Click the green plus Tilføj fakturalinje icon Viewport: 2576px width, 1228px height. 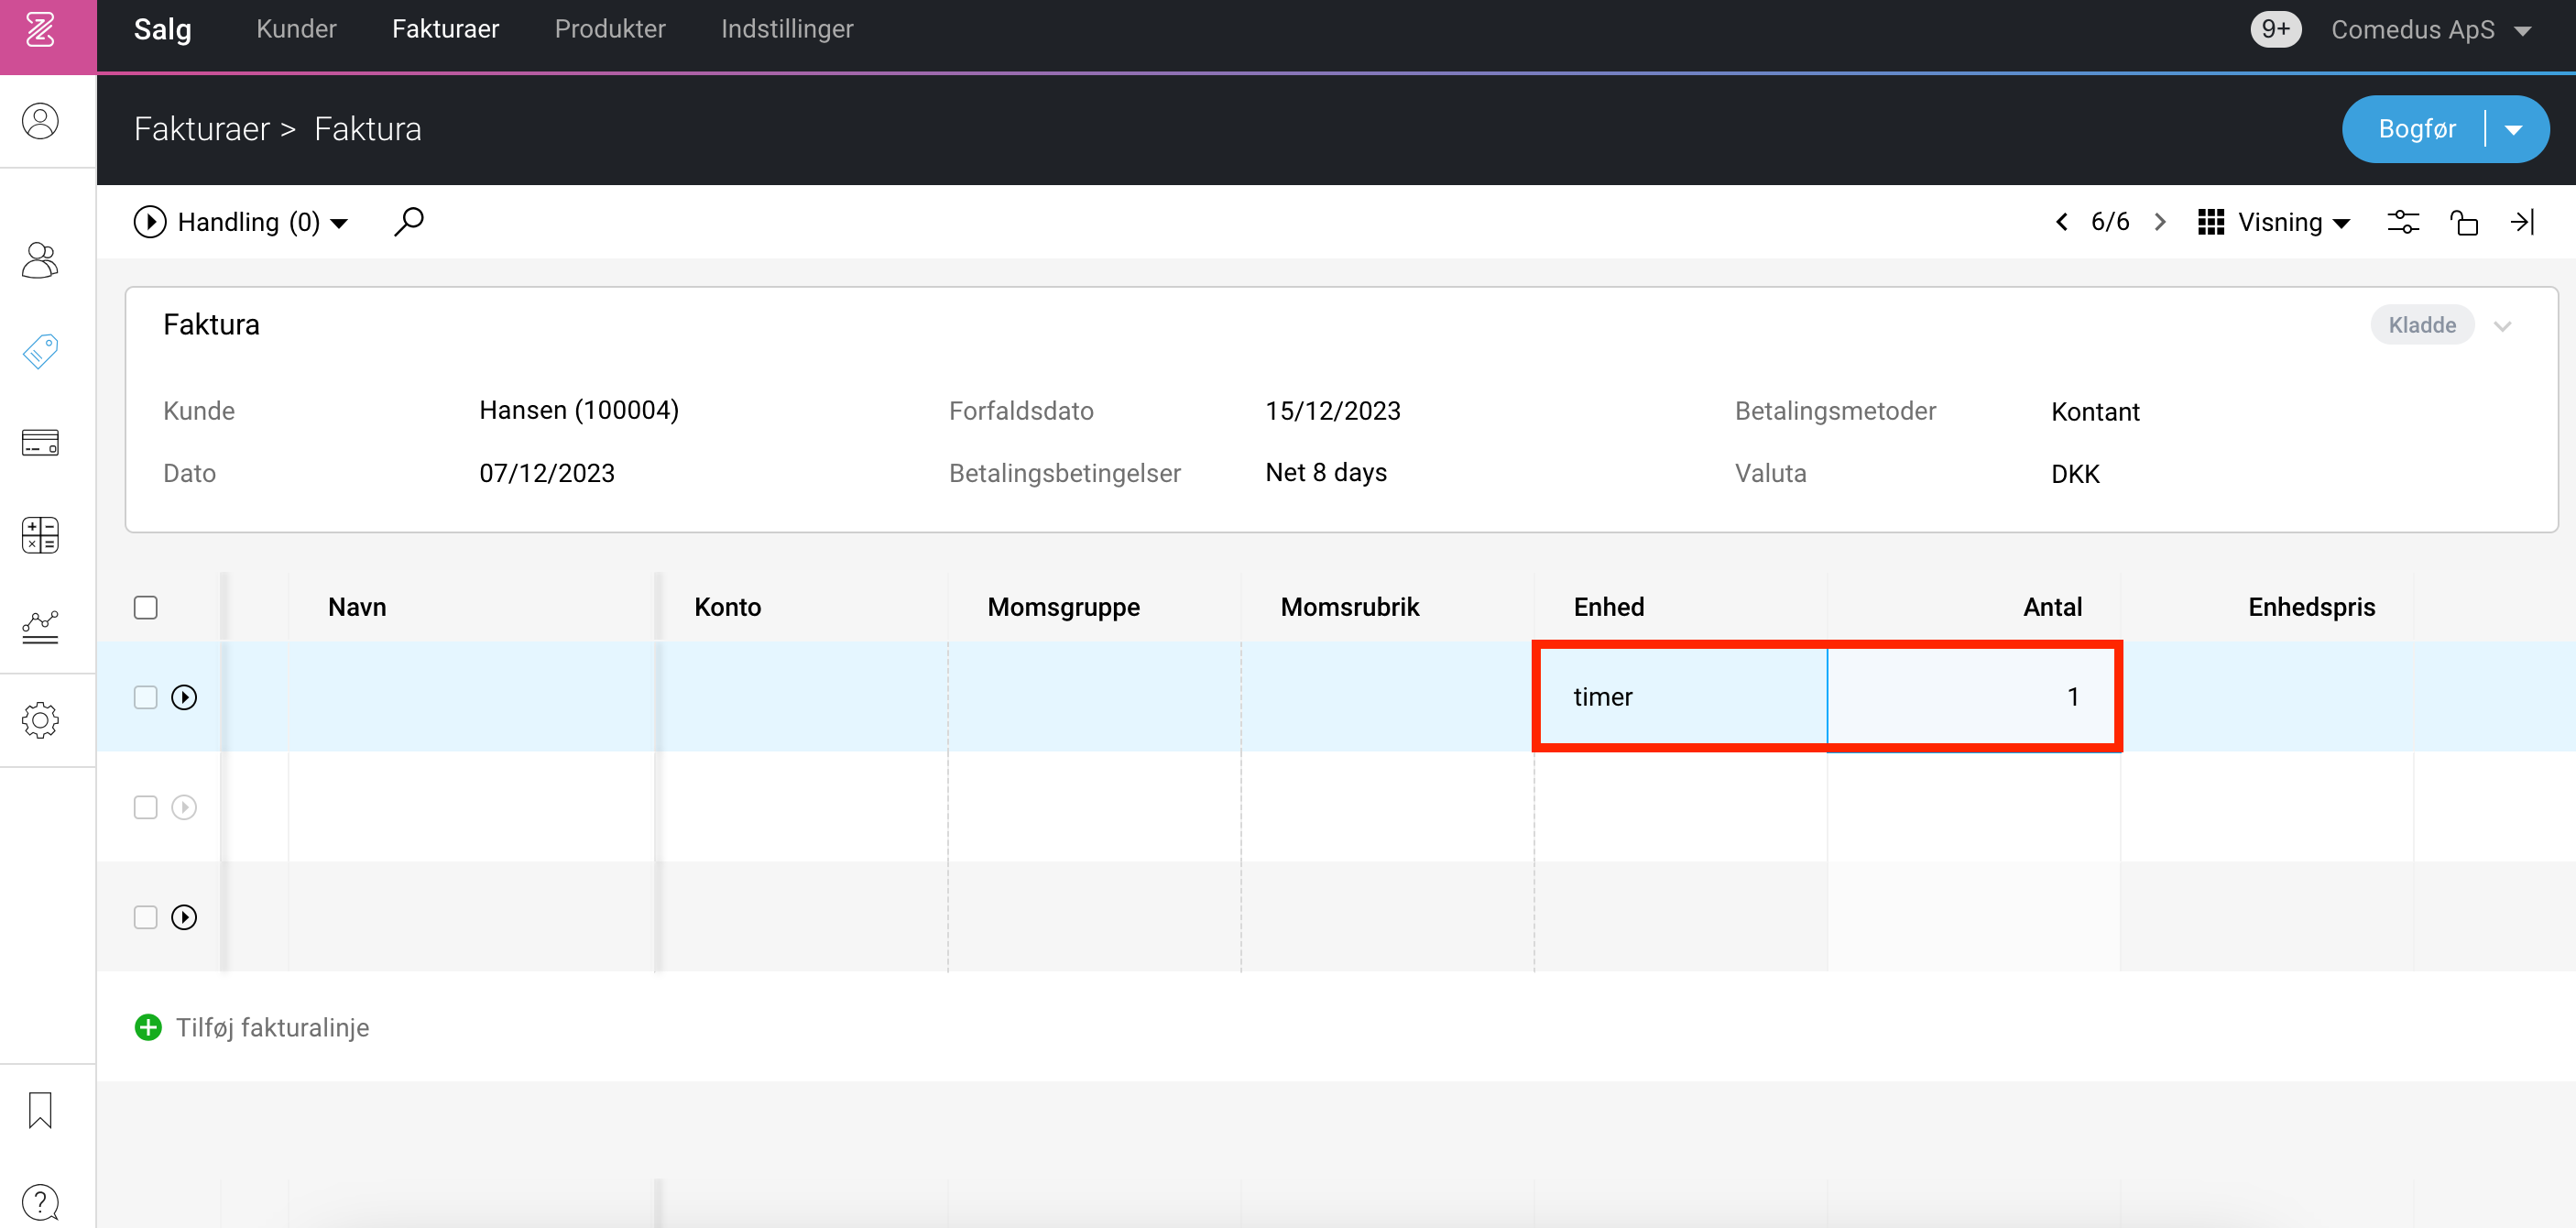click(x=148, y=1027)
